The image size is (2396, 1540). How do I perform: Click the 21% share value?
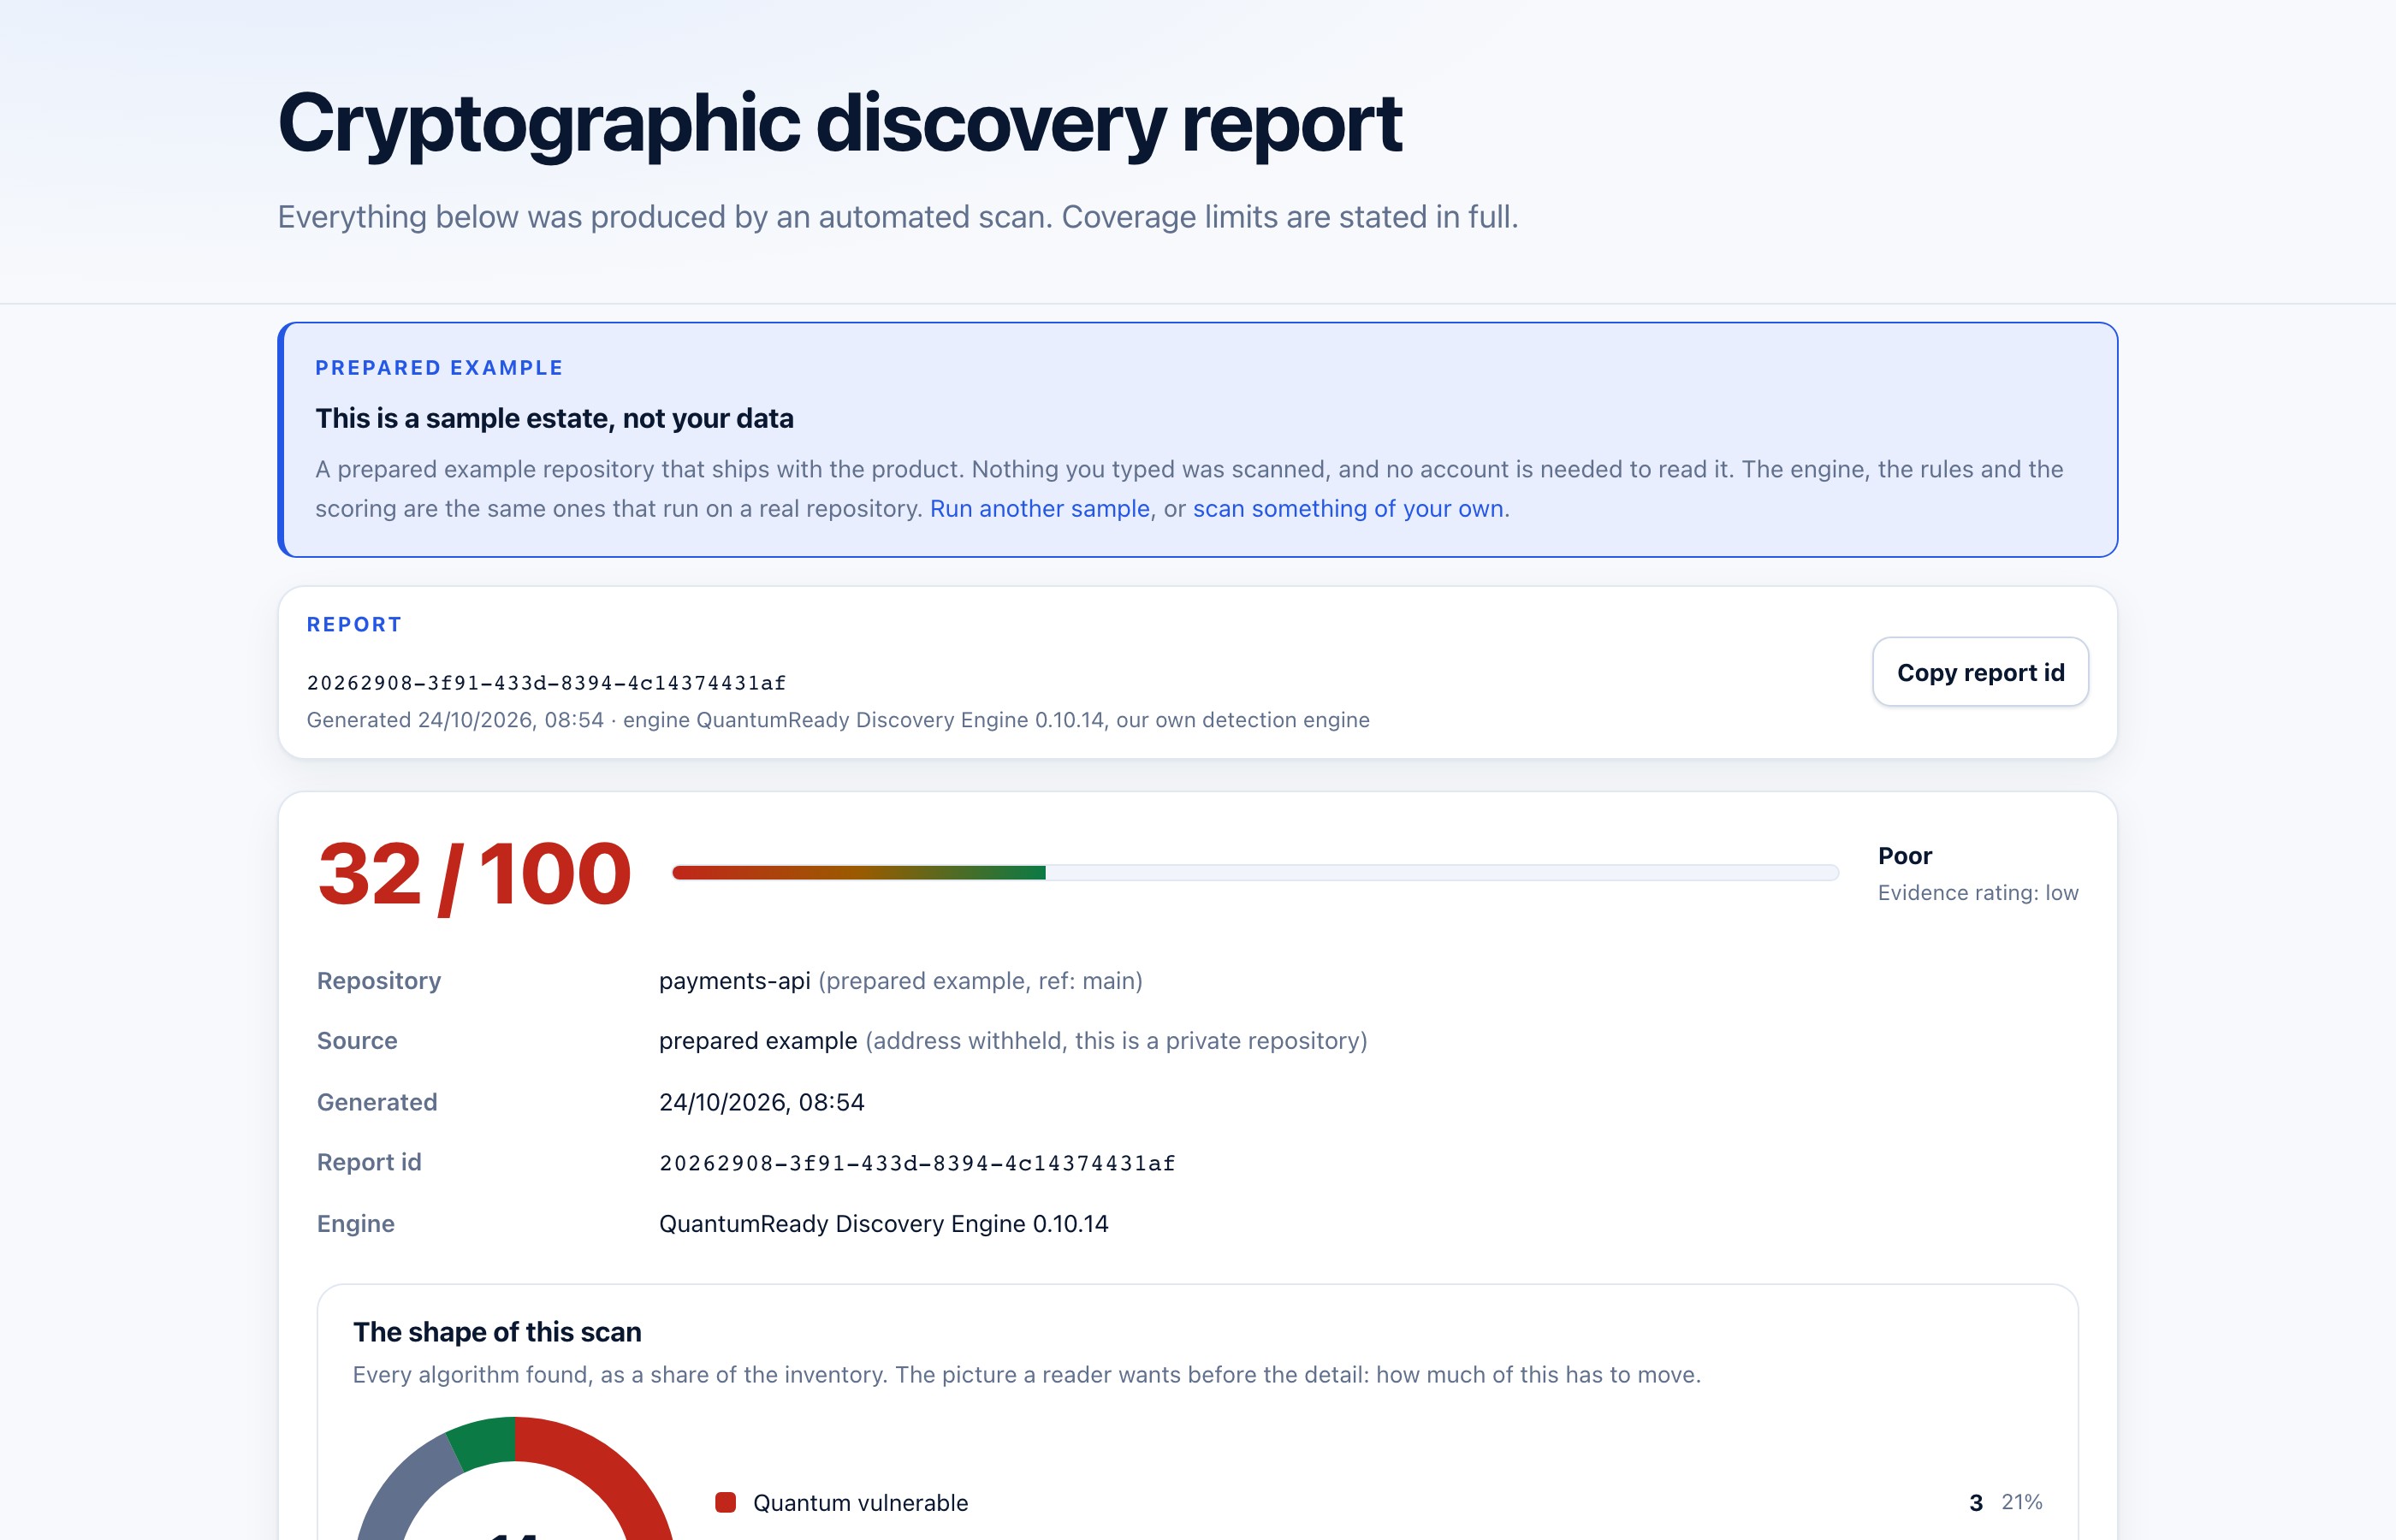[2021, 1502]
